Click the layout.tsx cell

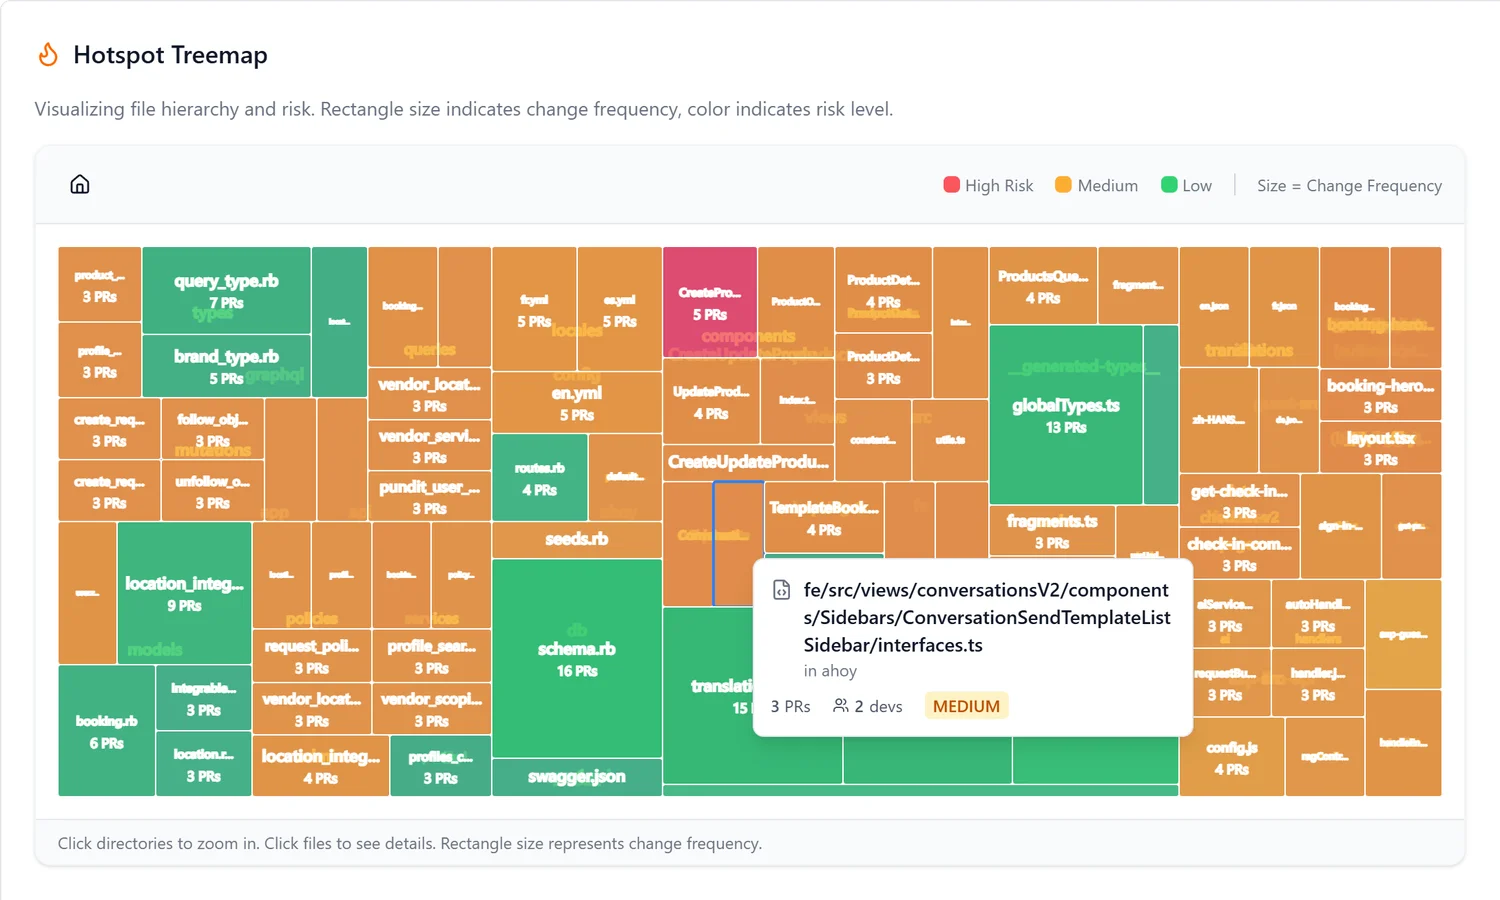tap(1380, 447)
